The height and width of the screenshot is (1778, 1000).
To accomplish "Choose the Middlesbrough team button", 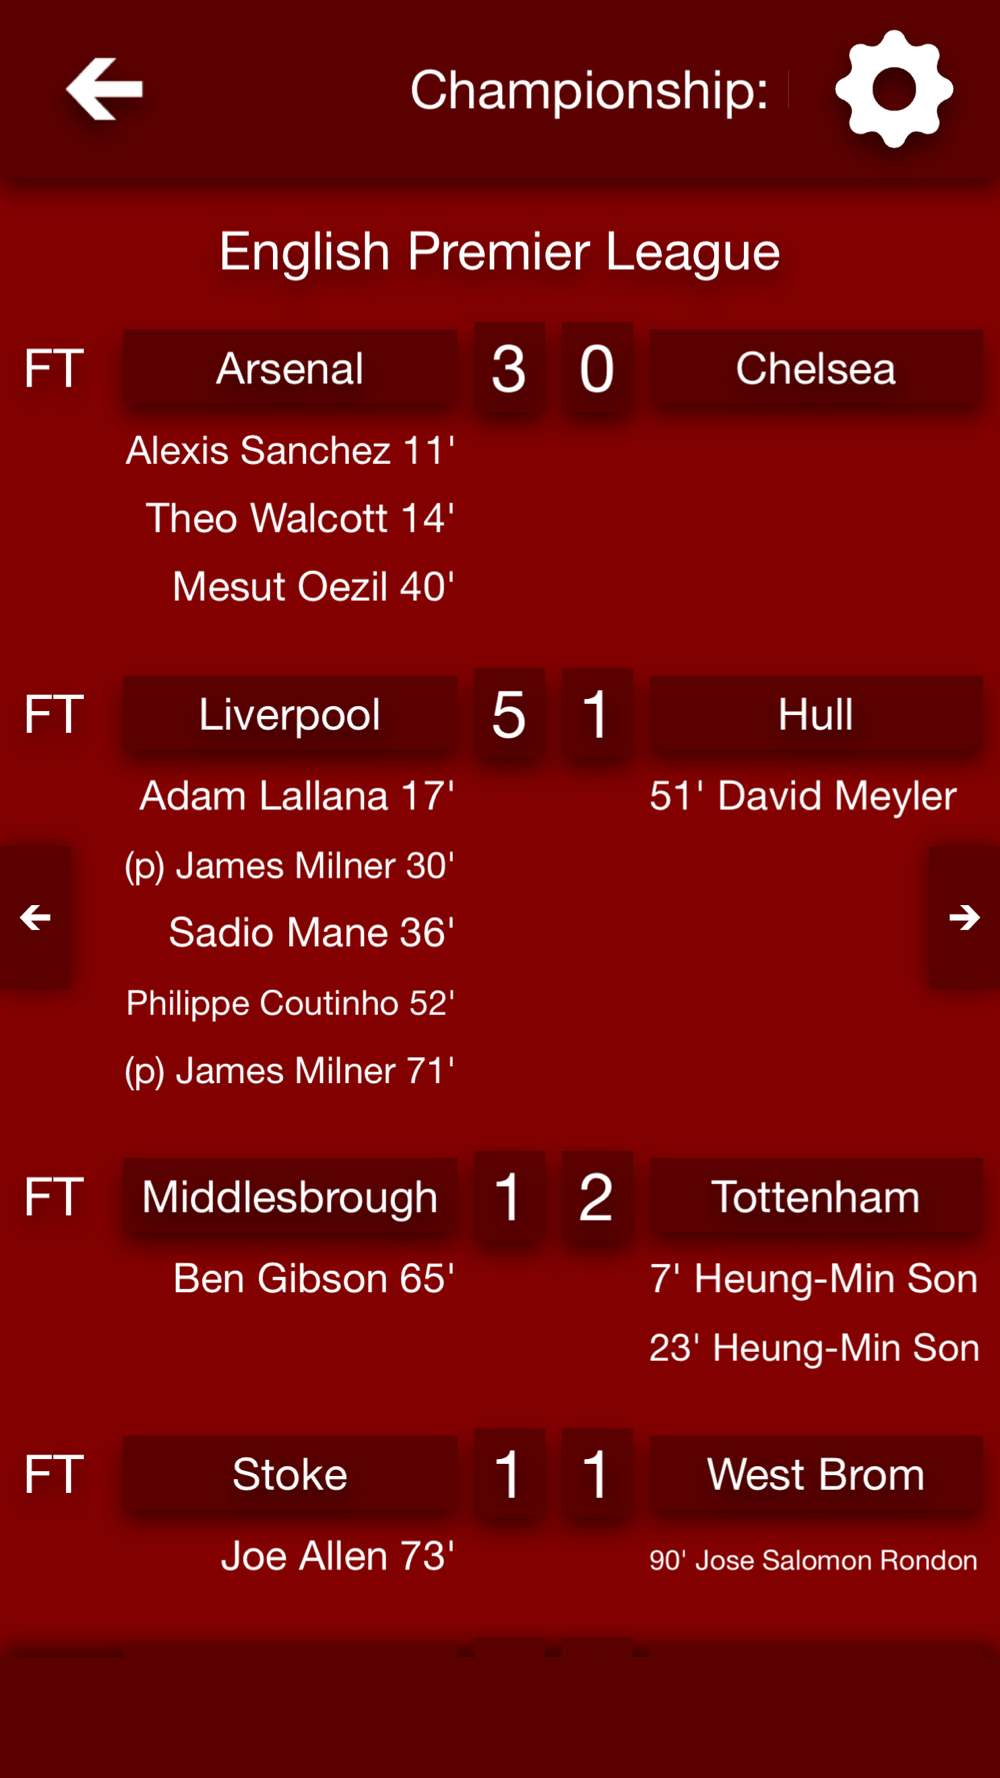I will pos(290,1197).
